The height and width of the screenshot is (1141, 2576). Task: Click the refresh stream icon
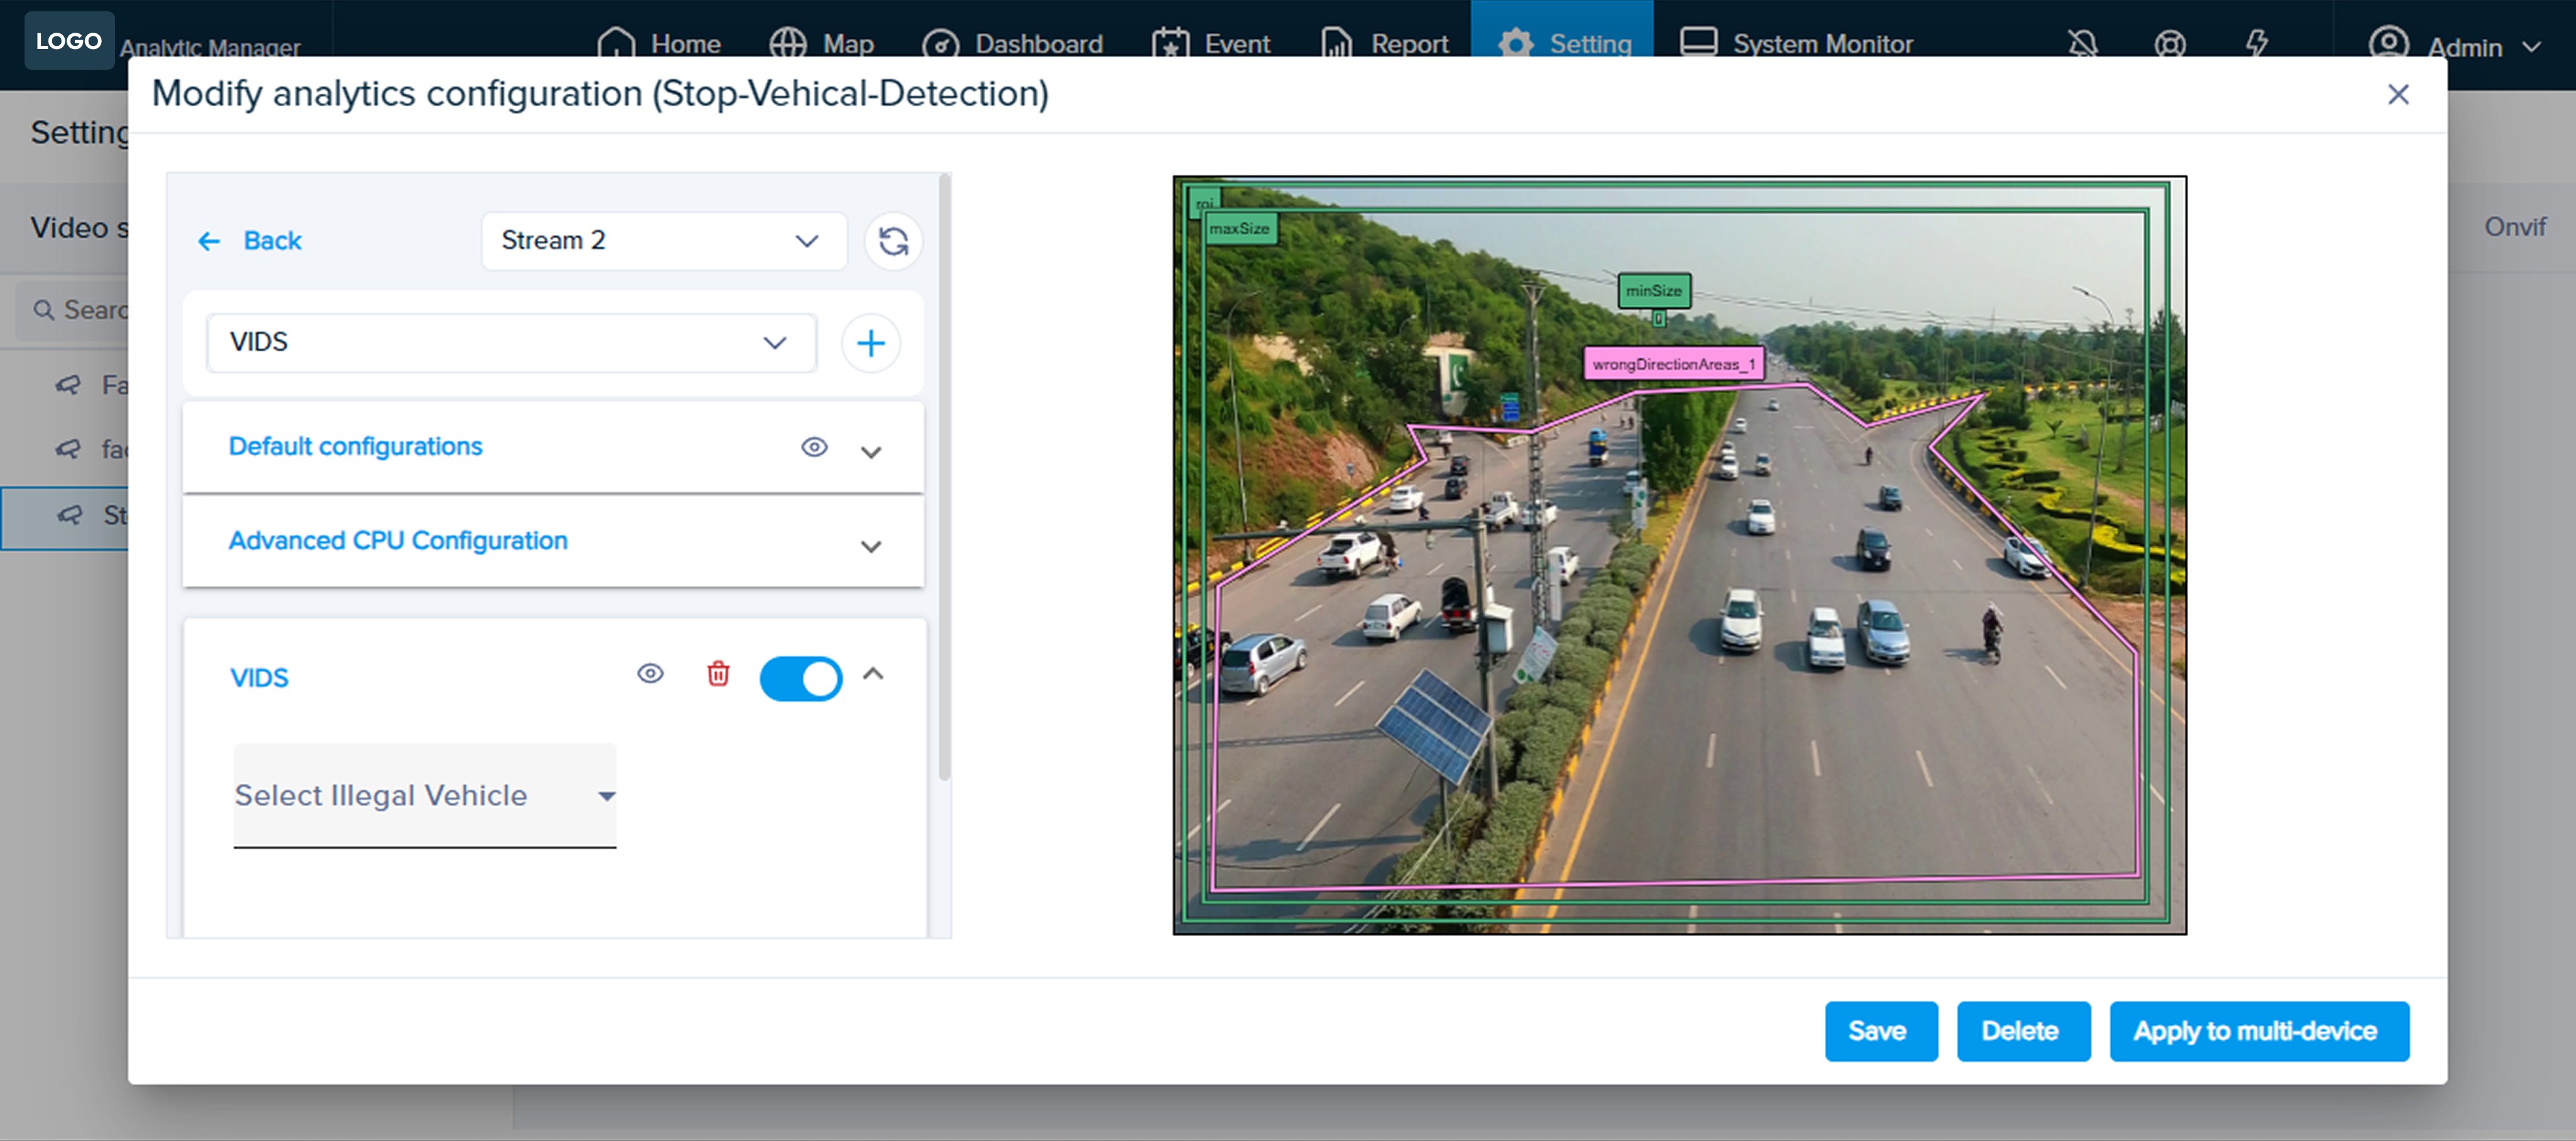(x=892, y=241)
